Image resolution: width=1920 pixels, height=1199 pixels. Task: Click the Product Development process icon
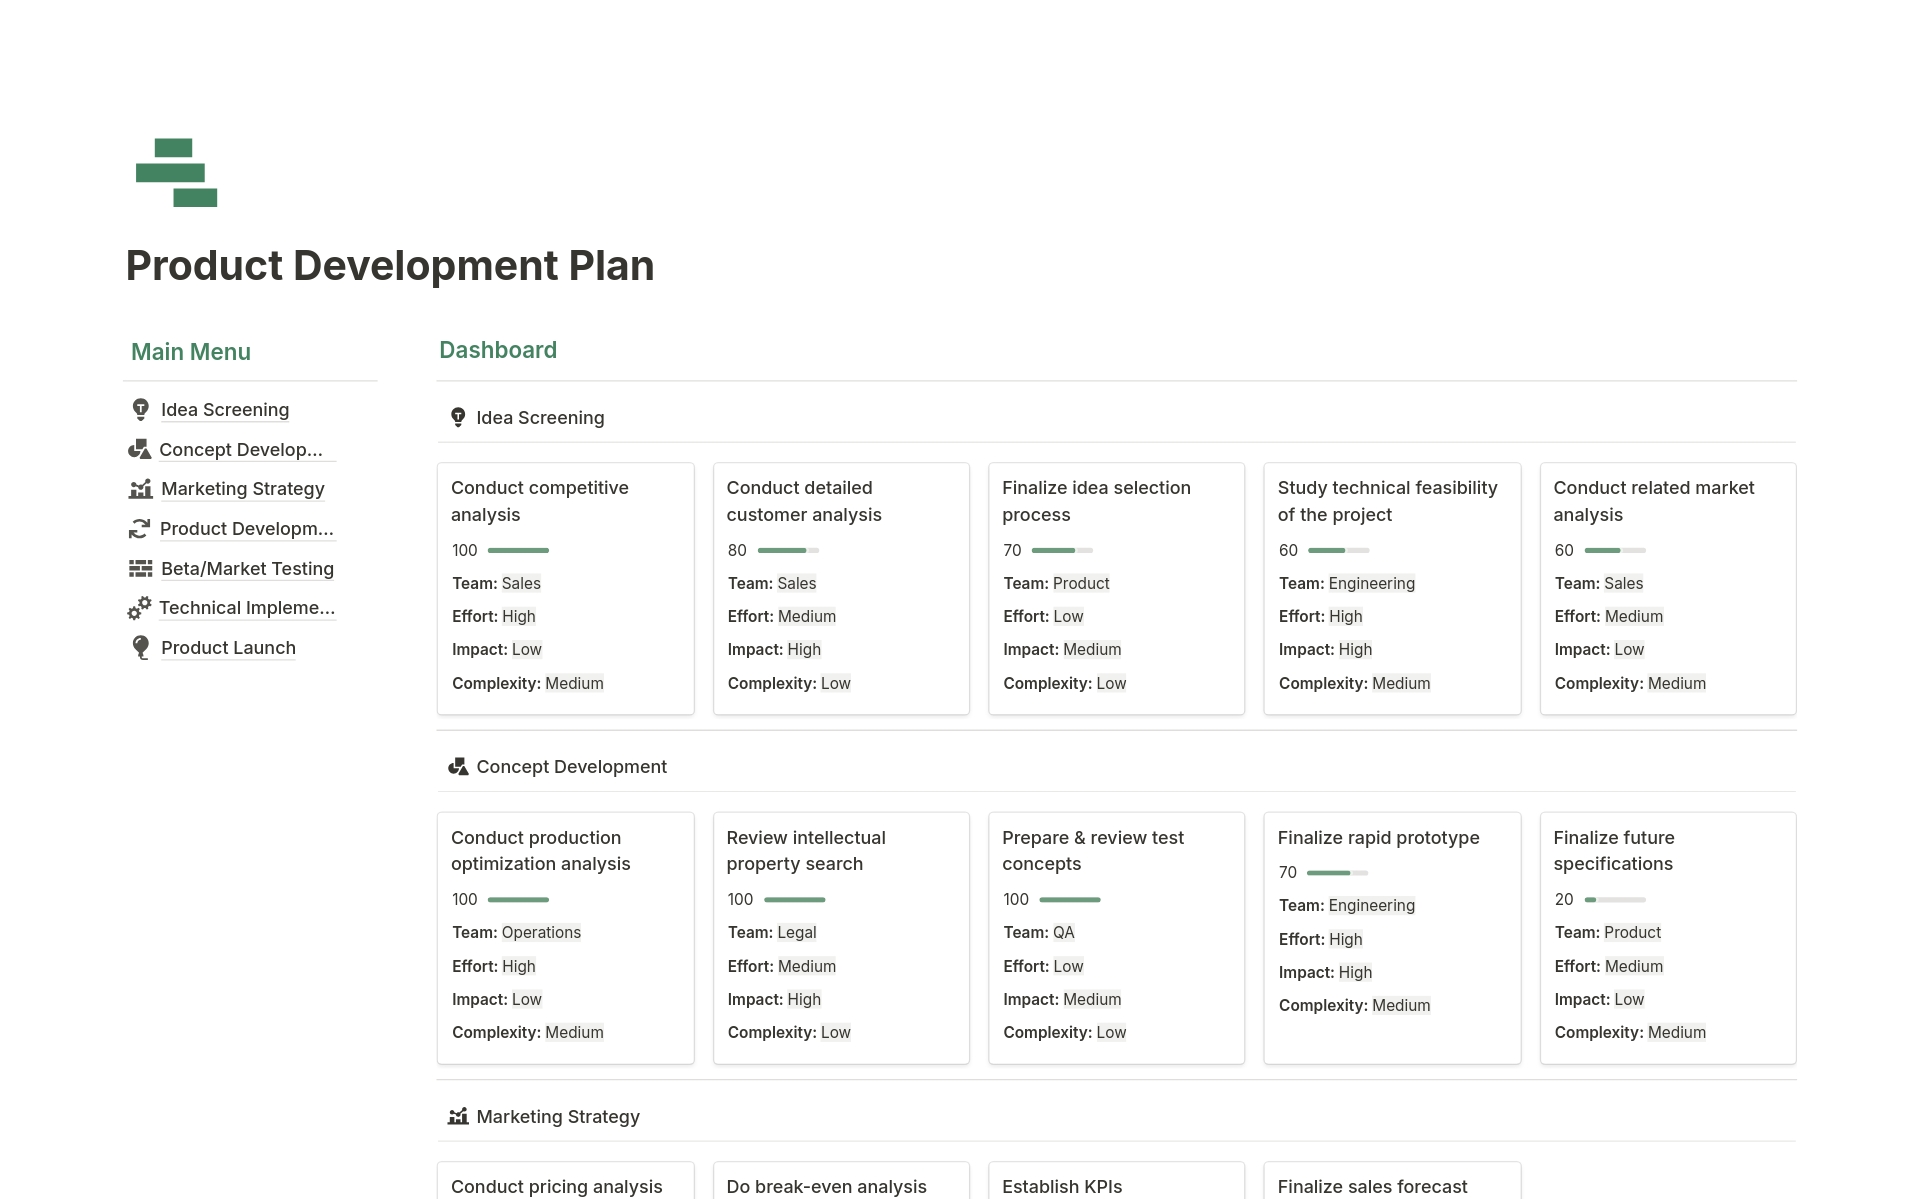pos(140,528)
